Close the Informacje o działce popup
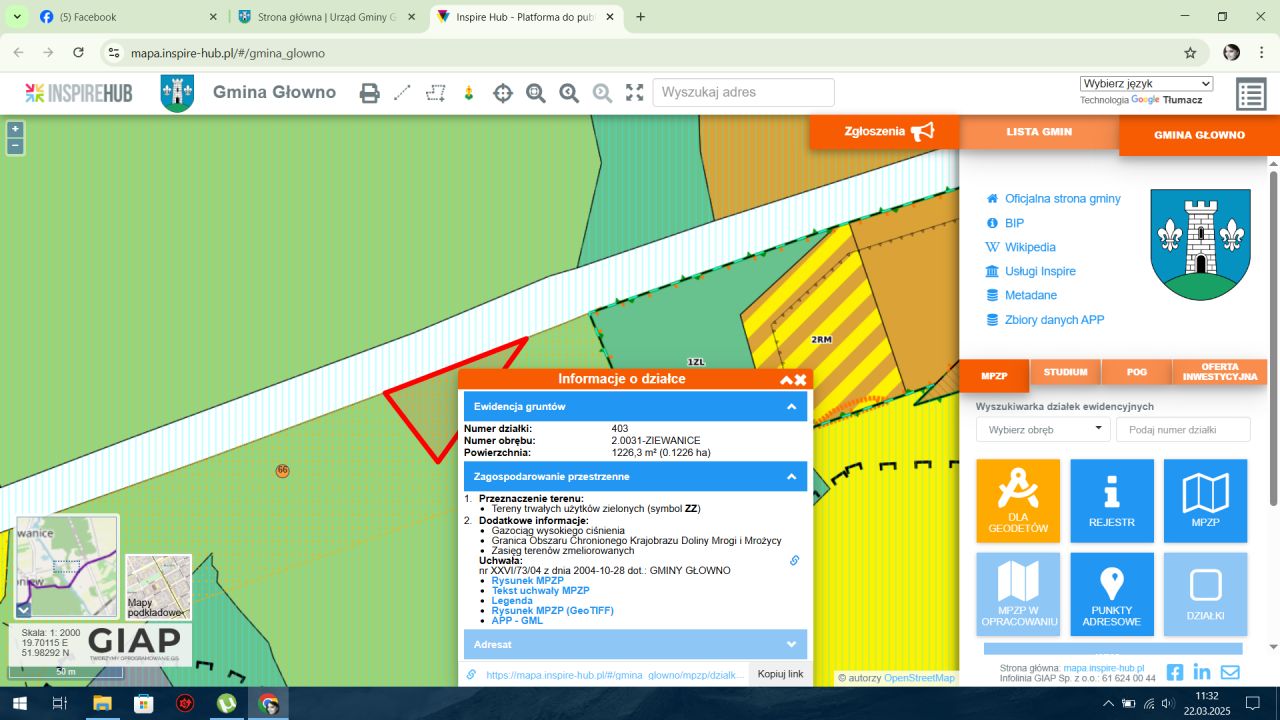The height and width of the screenshot is (720, 1280). point(801,379)
